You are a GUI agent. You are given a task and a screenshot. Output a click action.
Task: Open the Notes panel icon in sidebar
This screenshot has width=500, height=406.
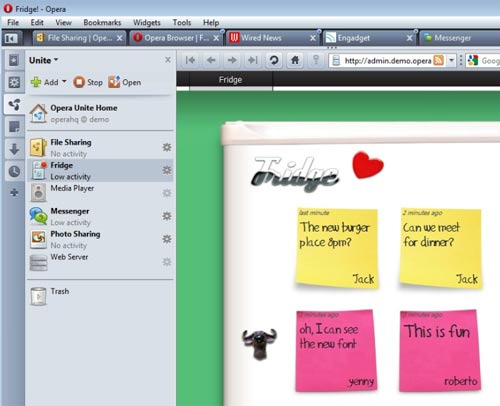coord(14,127)
